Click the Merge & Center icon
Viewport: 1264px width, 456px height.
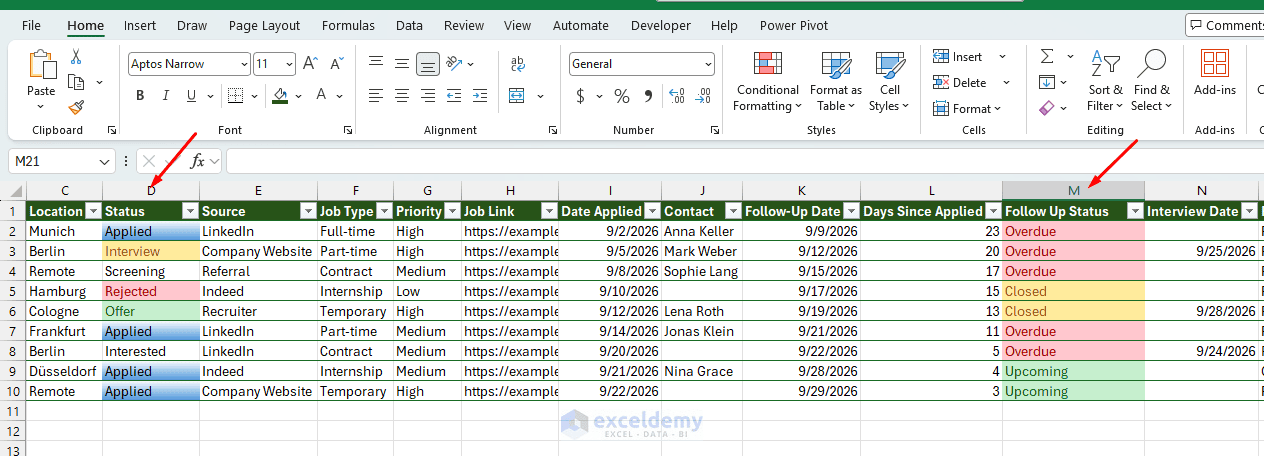tap(517, 96)
